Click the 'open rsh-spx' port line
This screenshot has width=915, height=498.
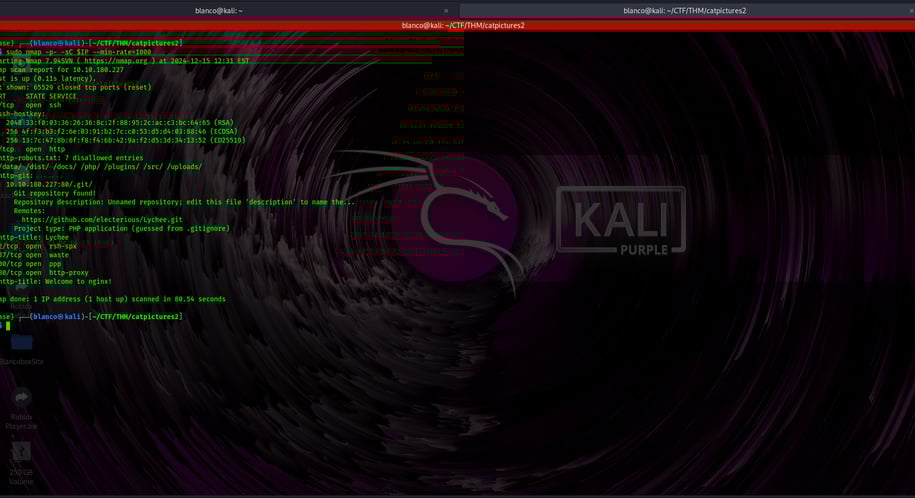(39, 246)
